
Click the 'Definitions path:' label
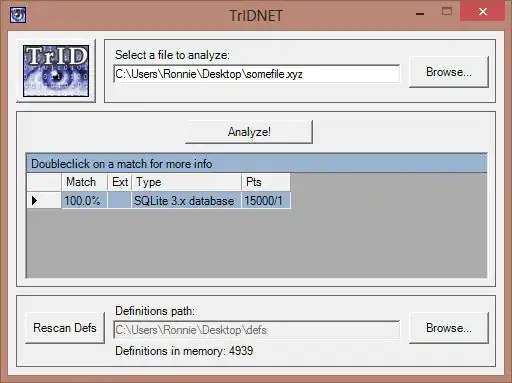[x=155, y=311]
